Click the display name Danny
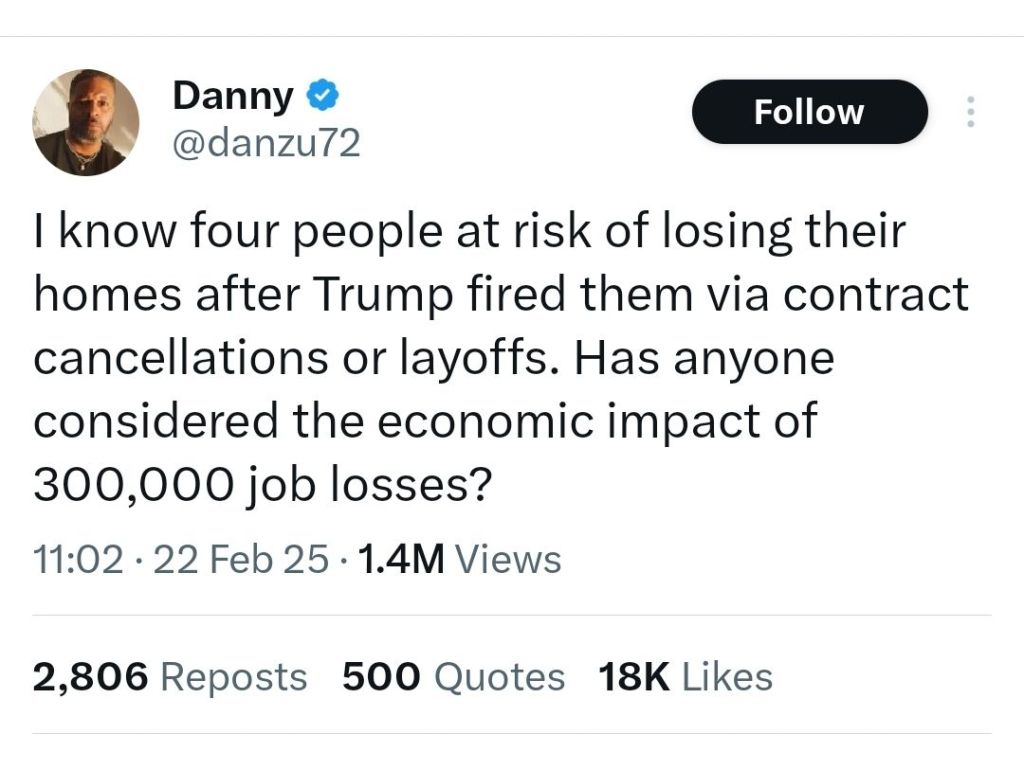This screenshot has height=770, width=1024. (232, 96)
